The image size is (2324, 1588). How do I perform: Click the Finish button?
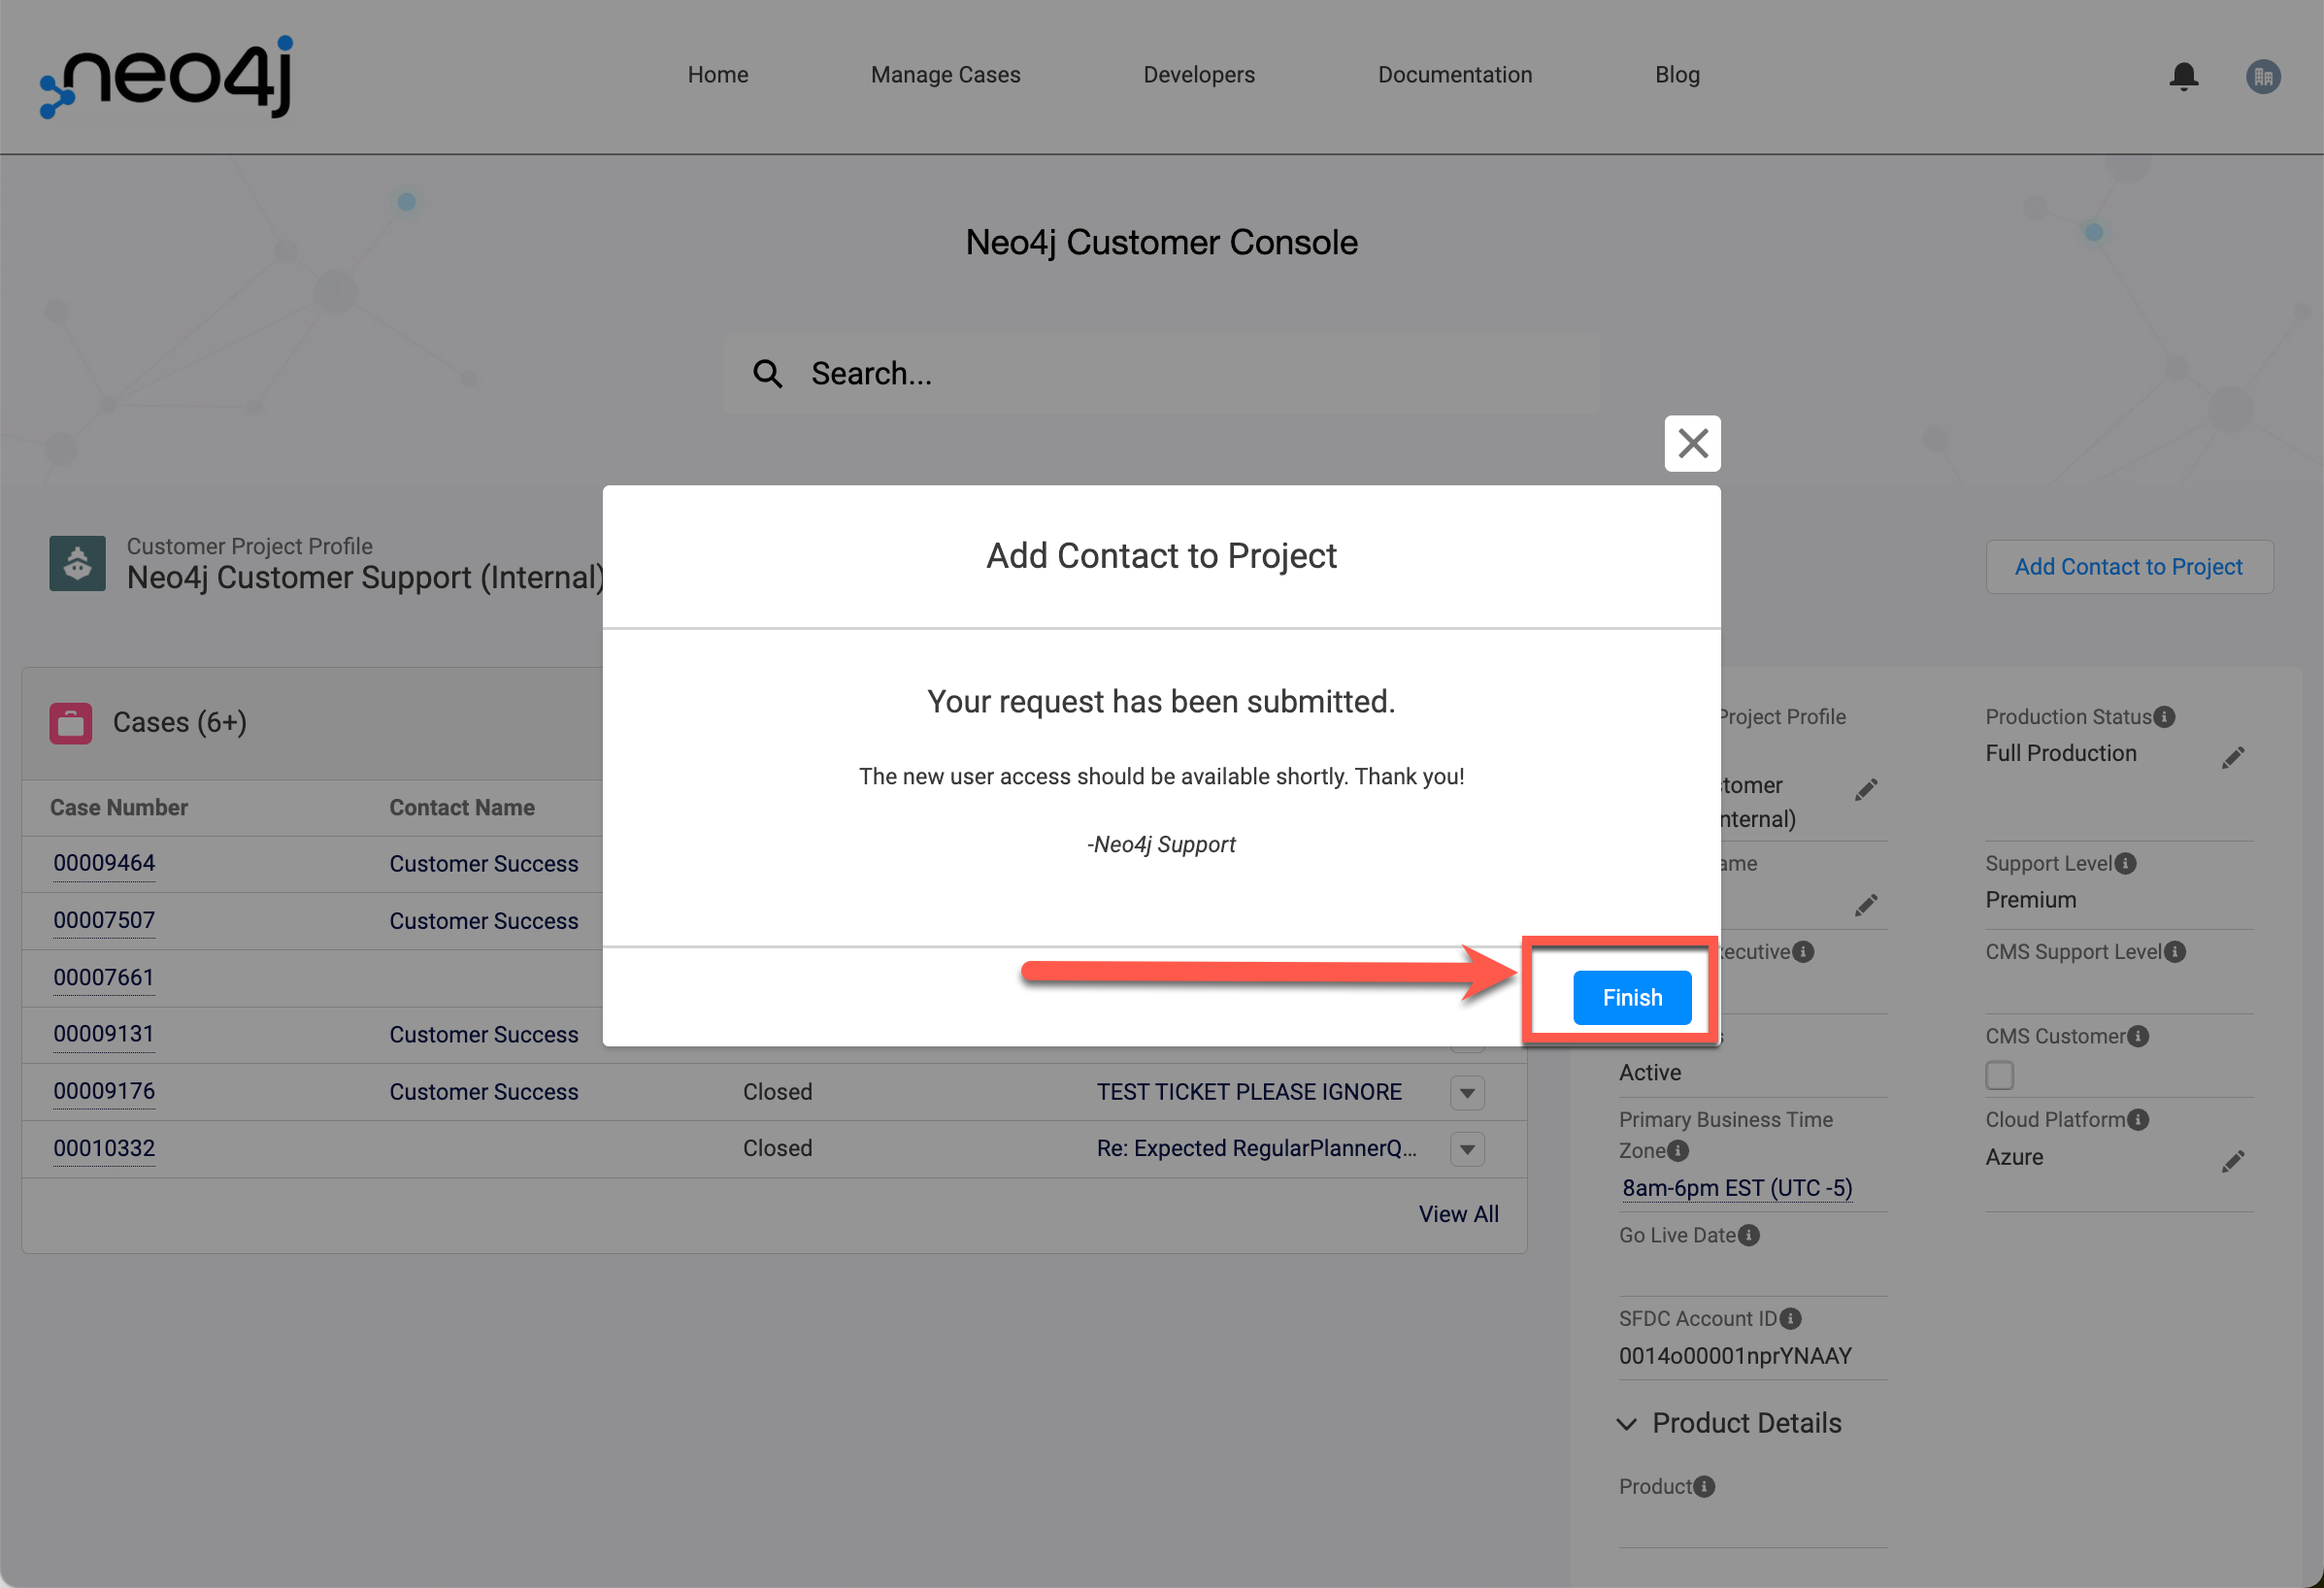[x=1631, y=997]
